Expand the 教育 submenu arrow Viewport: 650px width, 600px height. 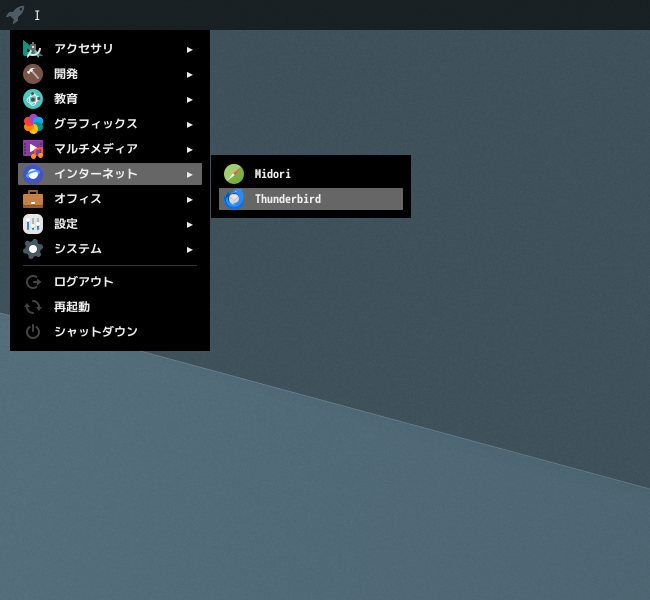click(189, 100)
